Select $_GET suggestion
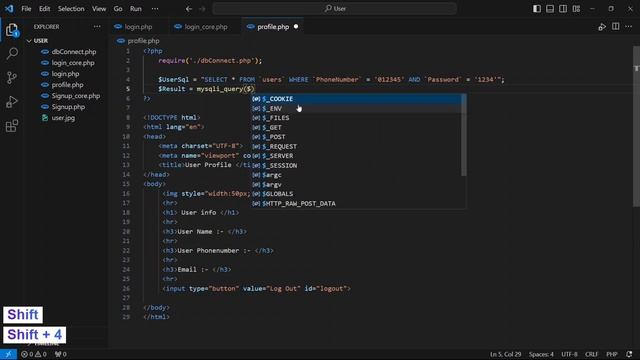The image size is (640, 360). click(x=356, y=127)
